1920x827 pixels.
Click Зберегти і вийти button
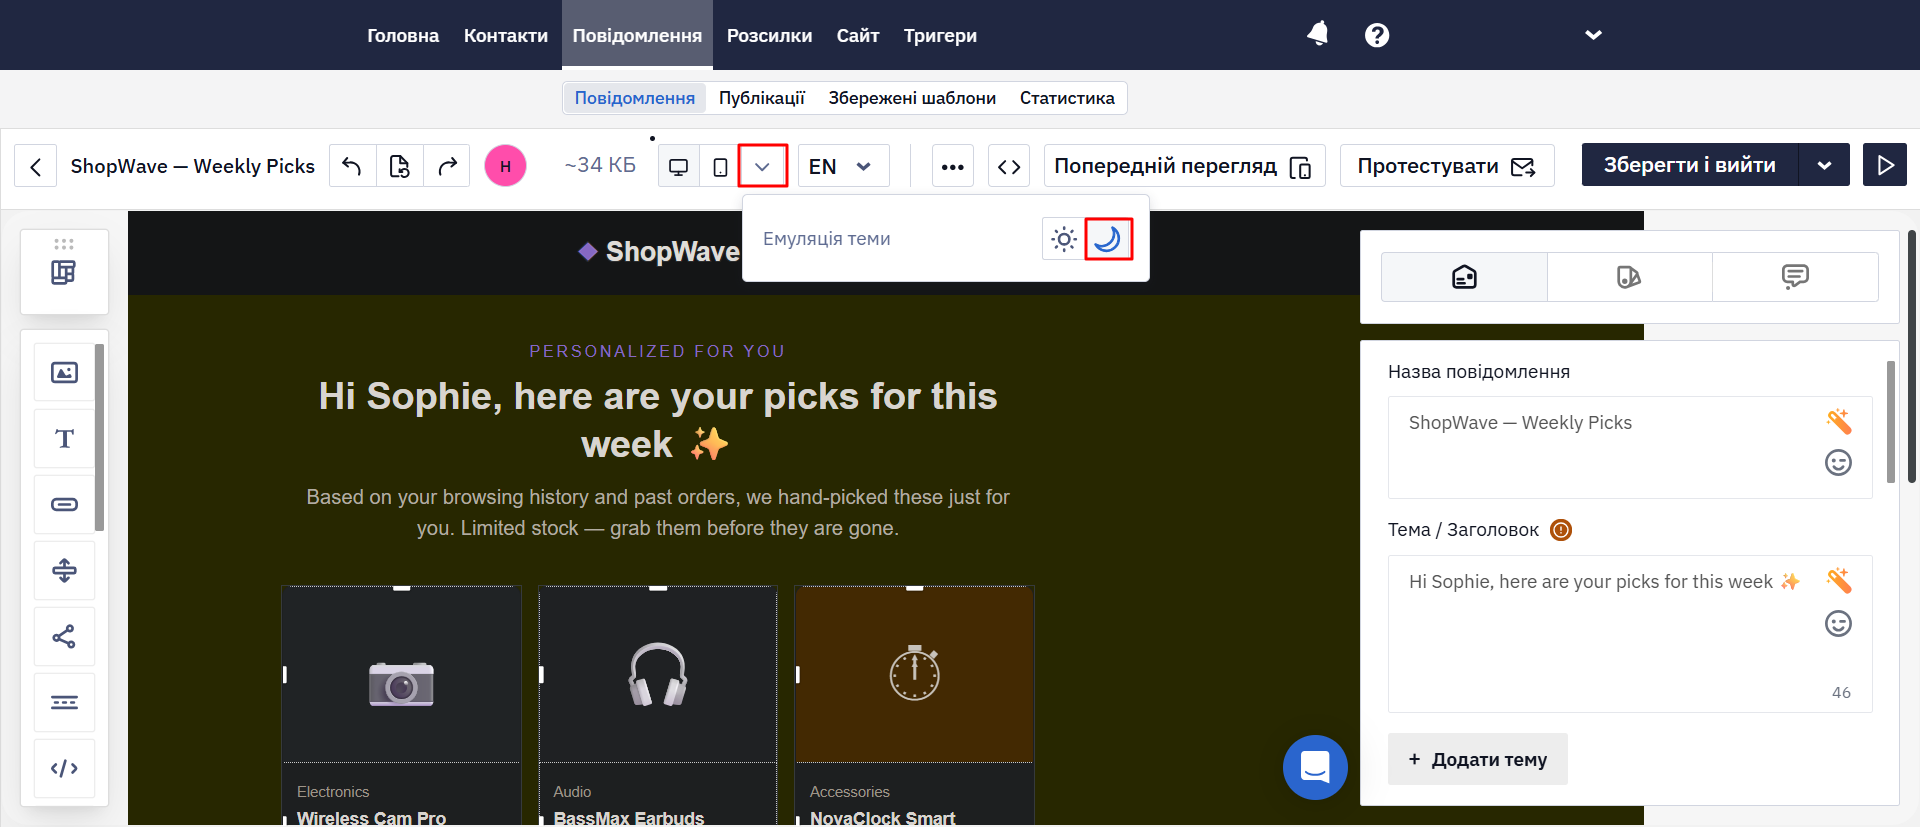point(1690,165)
